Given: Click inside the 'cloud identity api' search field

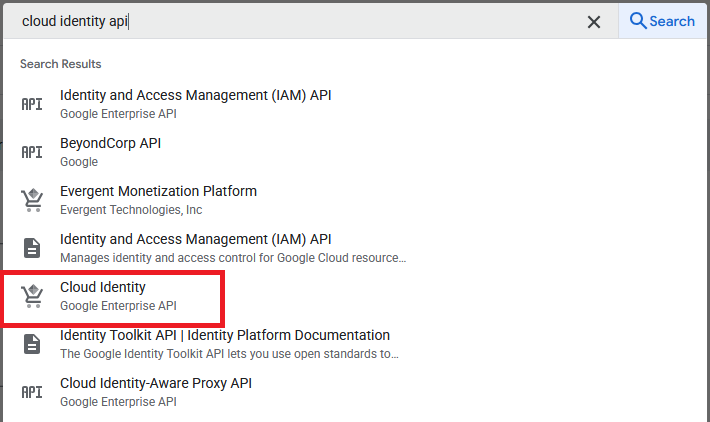Looking at the screenshot, I should point(300,21).
